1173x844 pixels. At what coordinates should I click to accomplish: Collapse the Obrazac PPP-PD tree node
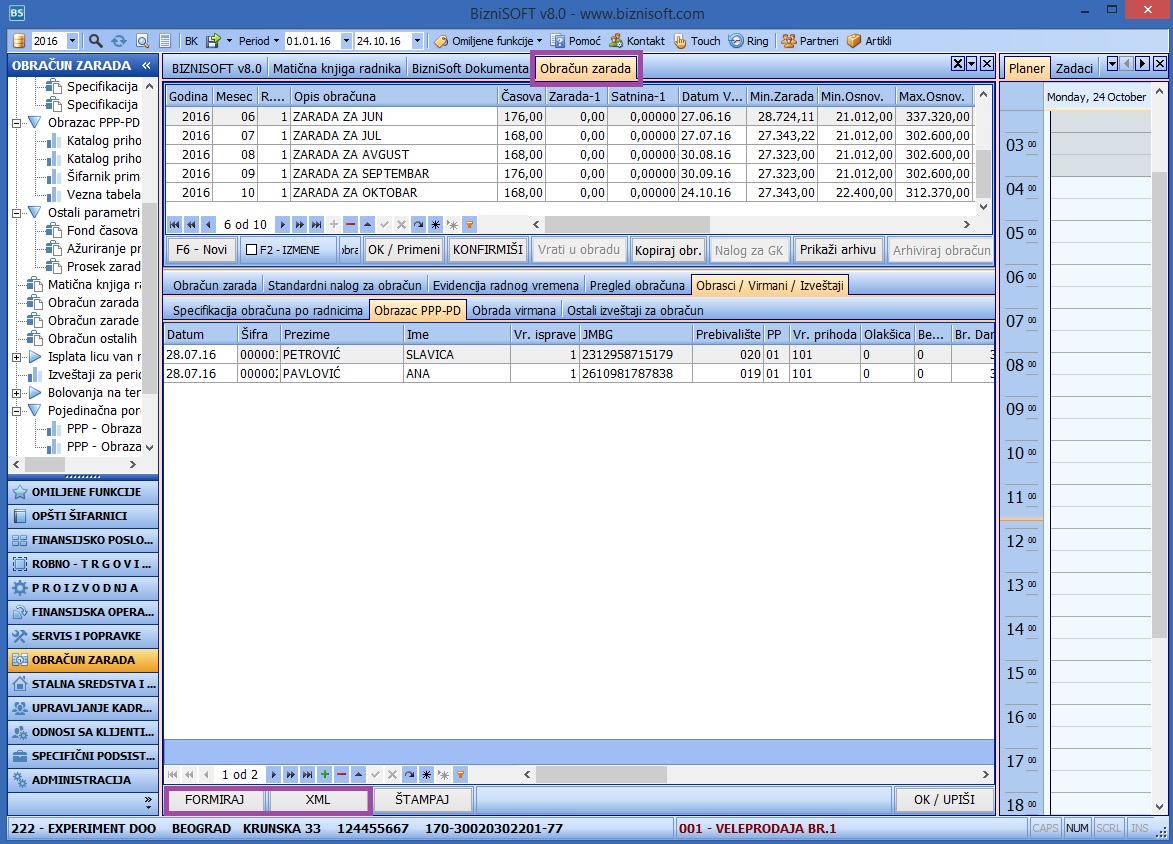[x=16, y=123]
